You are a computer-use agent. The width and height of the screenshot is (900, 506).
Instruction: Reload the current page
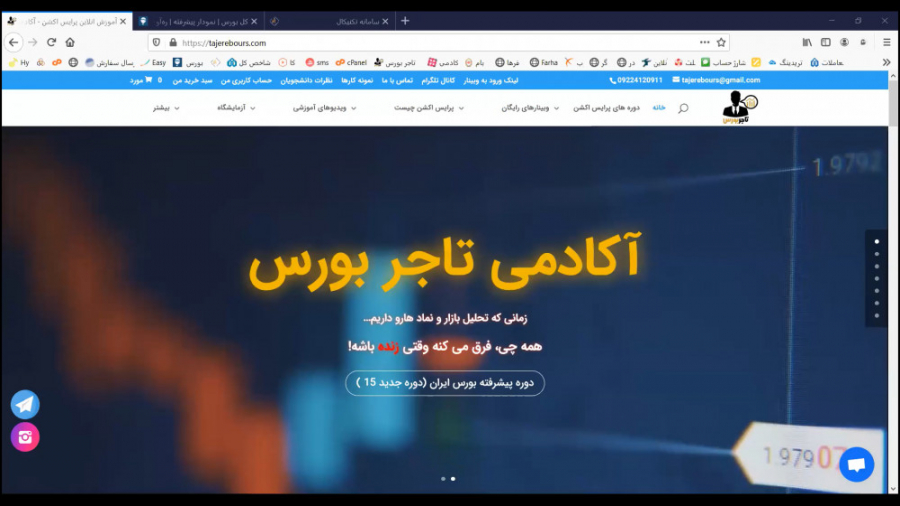[x=52, y=42]
